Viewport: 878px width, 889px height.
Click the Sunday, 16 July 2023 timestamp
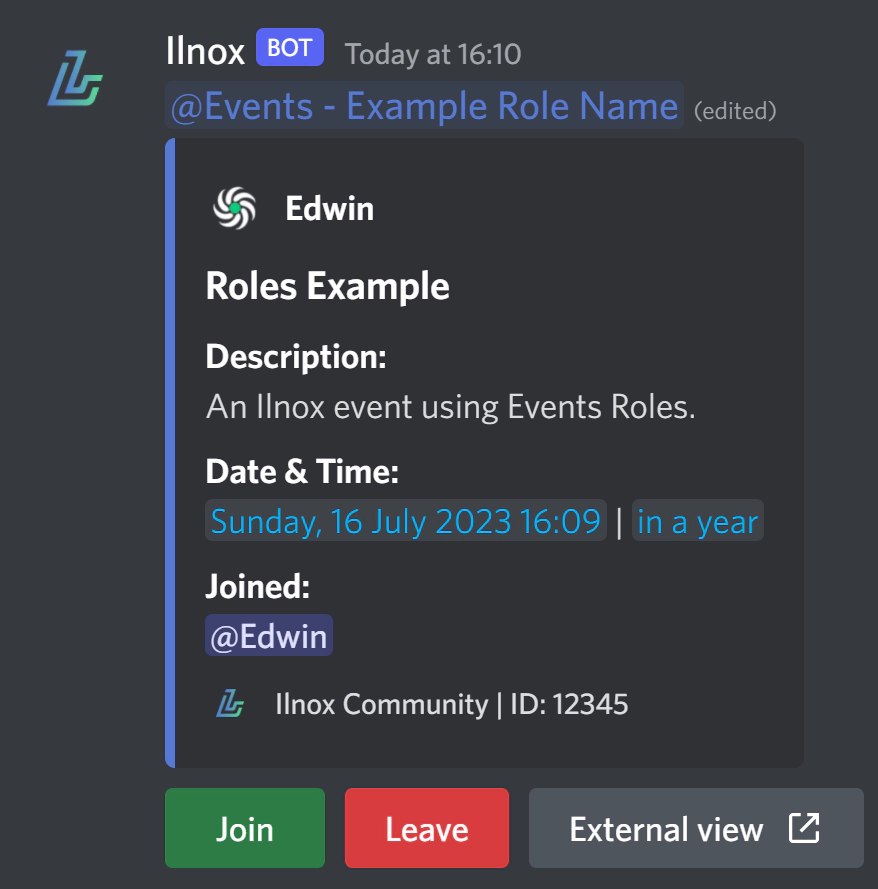(406, 520)
